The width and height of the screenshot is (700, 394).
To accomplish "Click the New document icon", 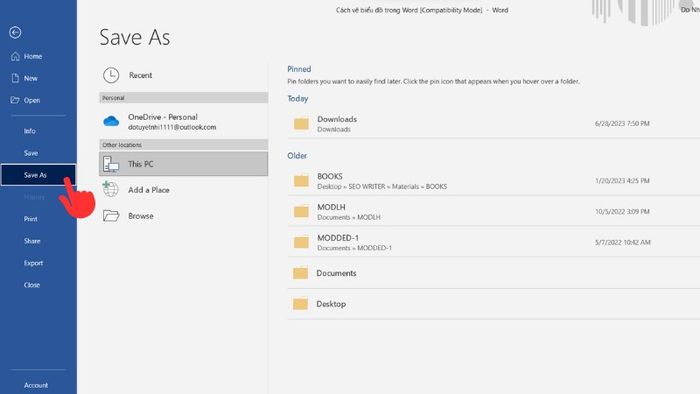I will click(15, 78).
